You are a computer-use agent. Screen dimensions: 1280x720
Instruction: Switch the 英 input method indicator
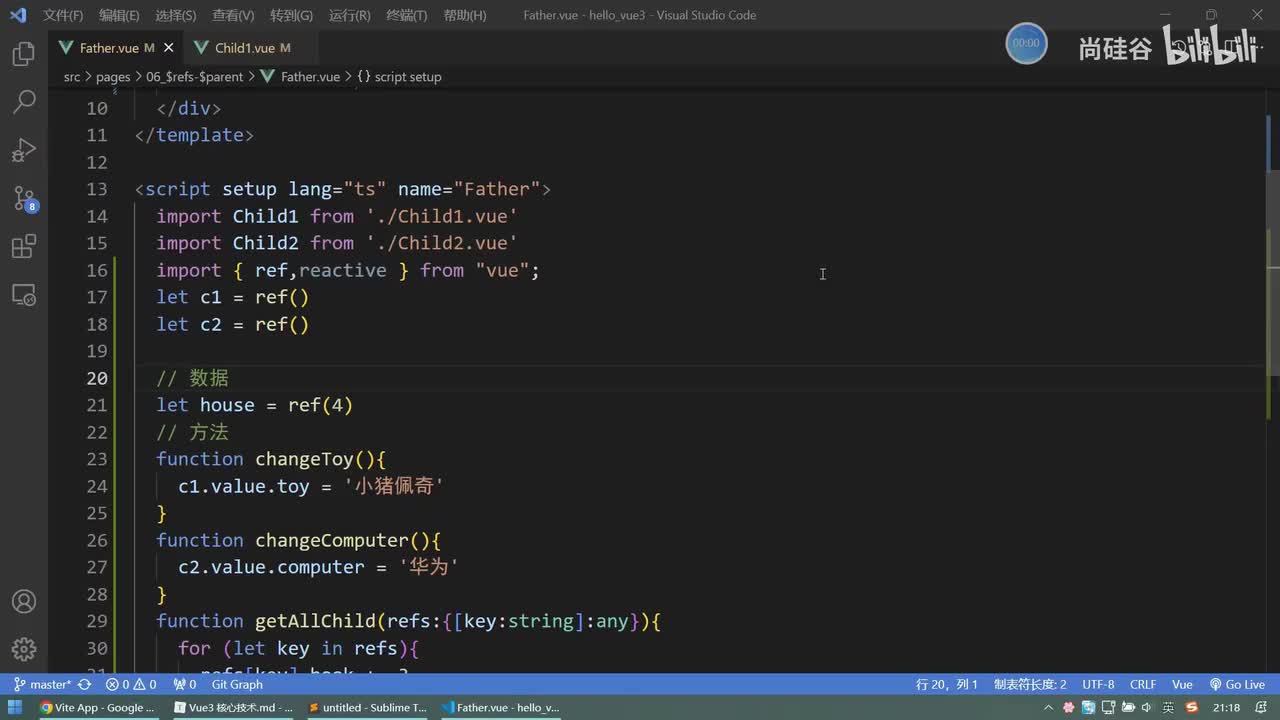tap(1168, 708)
